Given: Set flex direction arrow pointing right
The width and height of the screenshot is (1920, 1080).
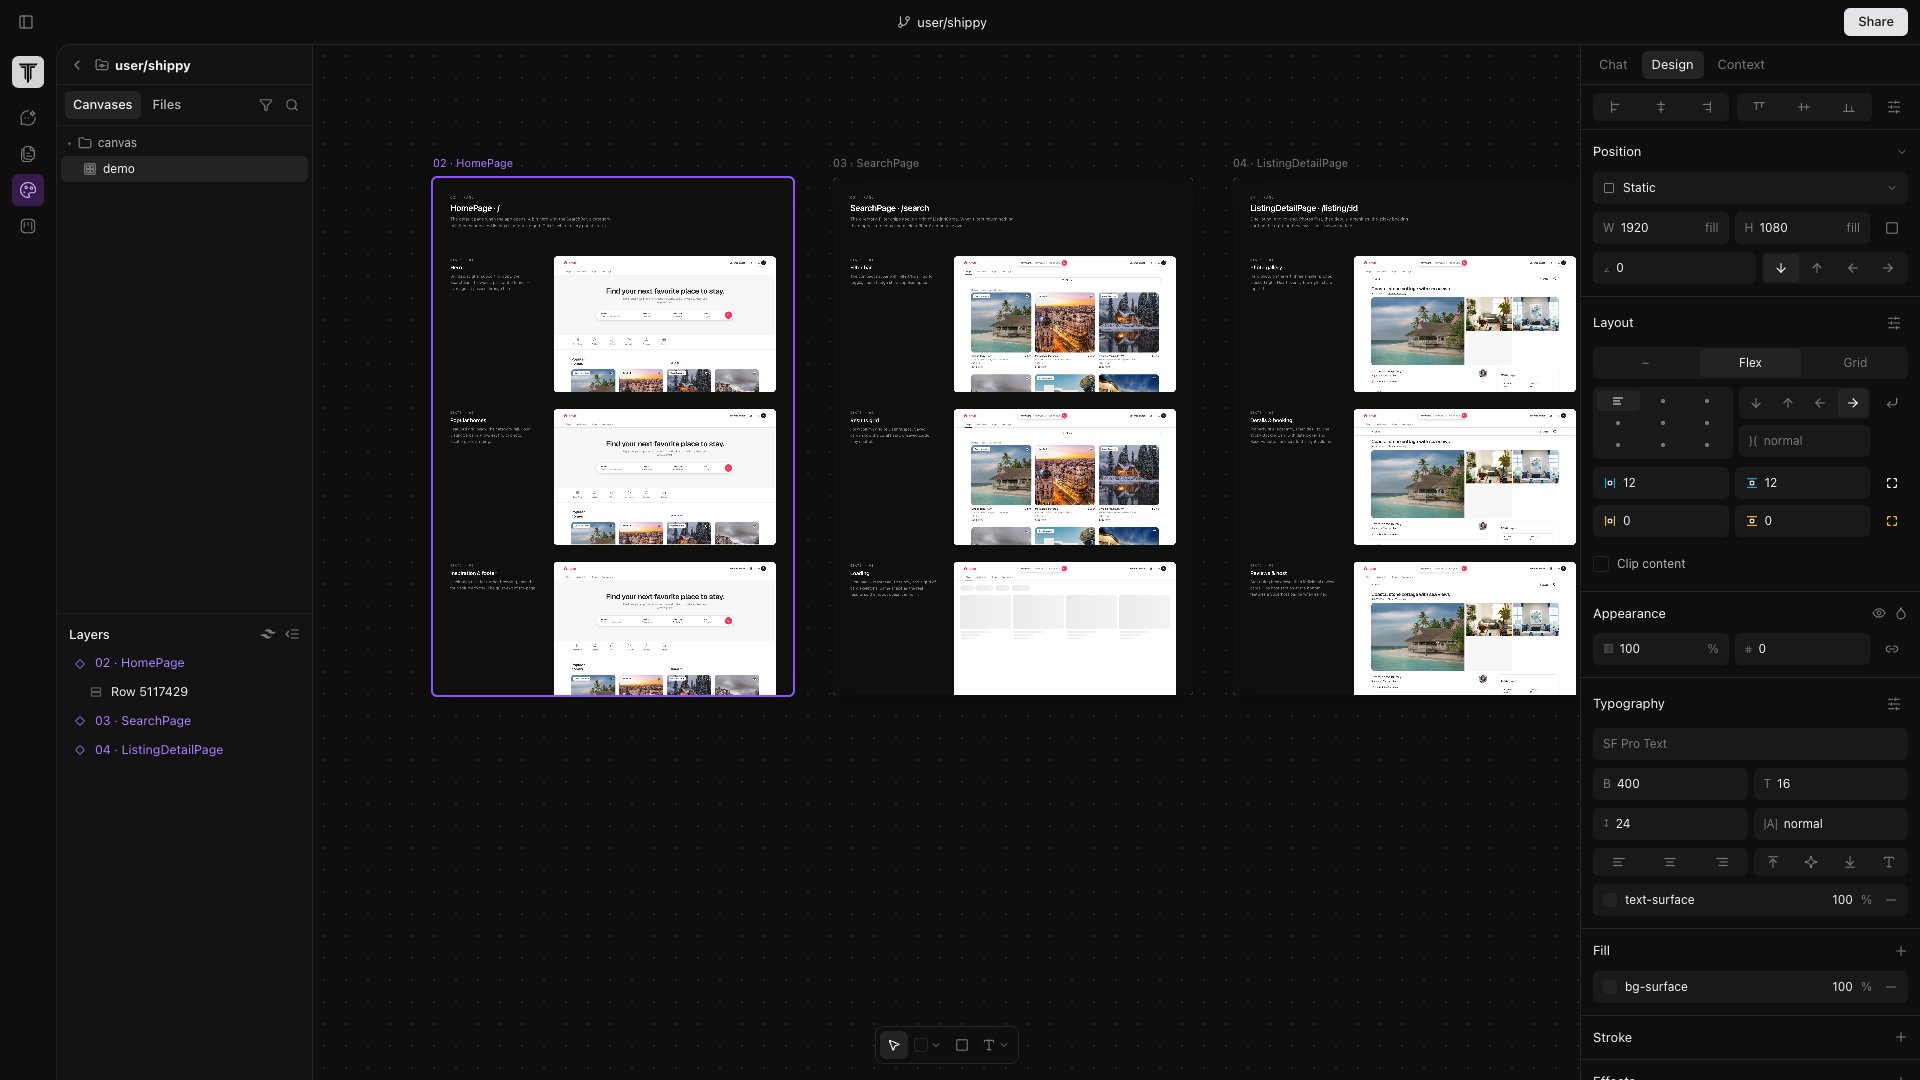Looking at the screenshot, I should [1853, 403].
